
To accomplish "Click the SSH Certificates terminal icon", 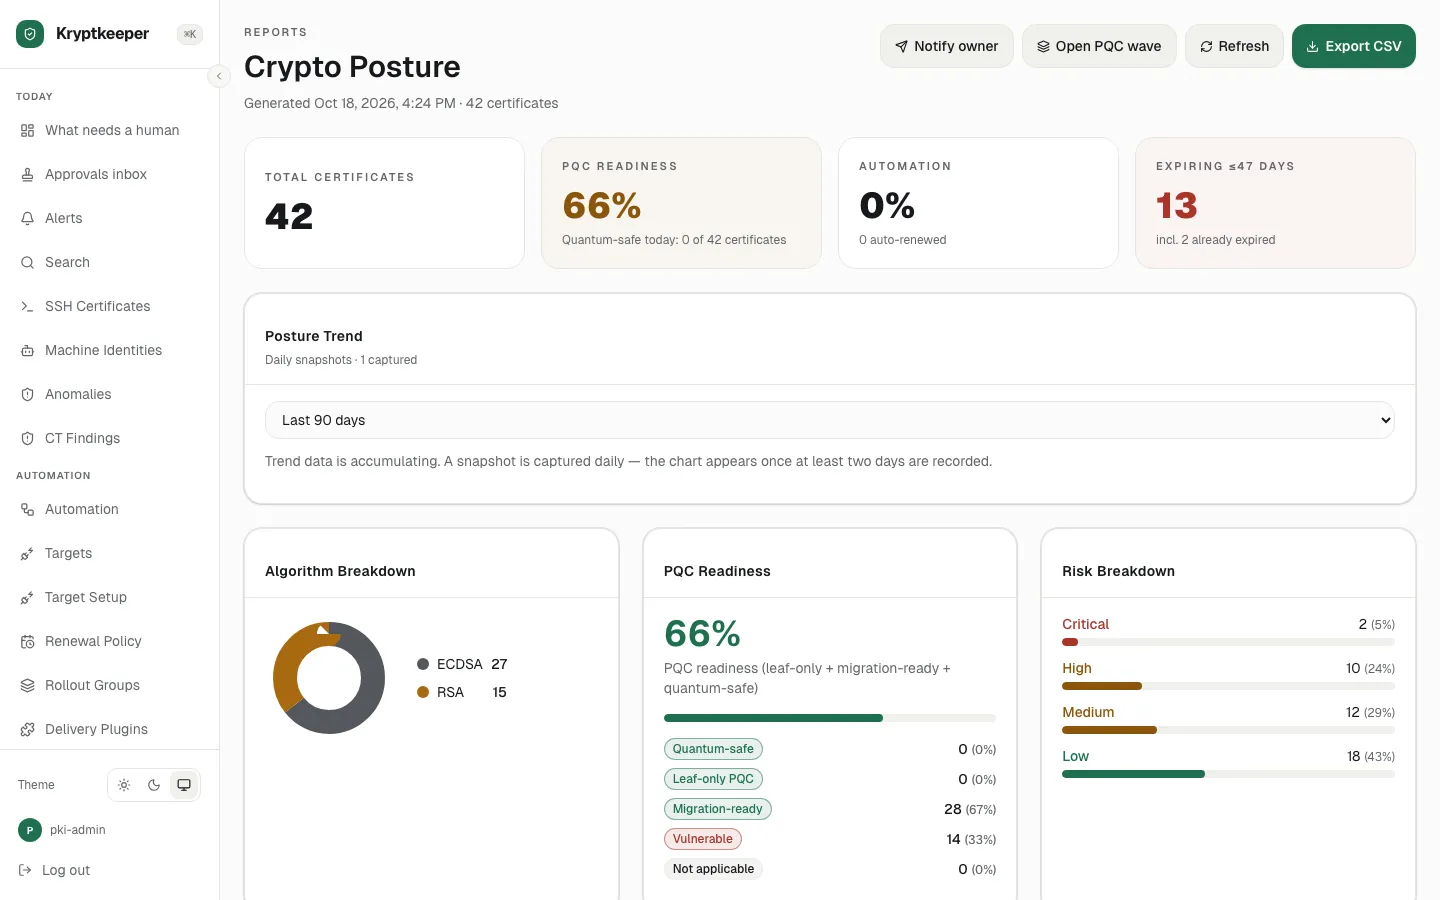I will pyautogui.click(x=27, y=306).
